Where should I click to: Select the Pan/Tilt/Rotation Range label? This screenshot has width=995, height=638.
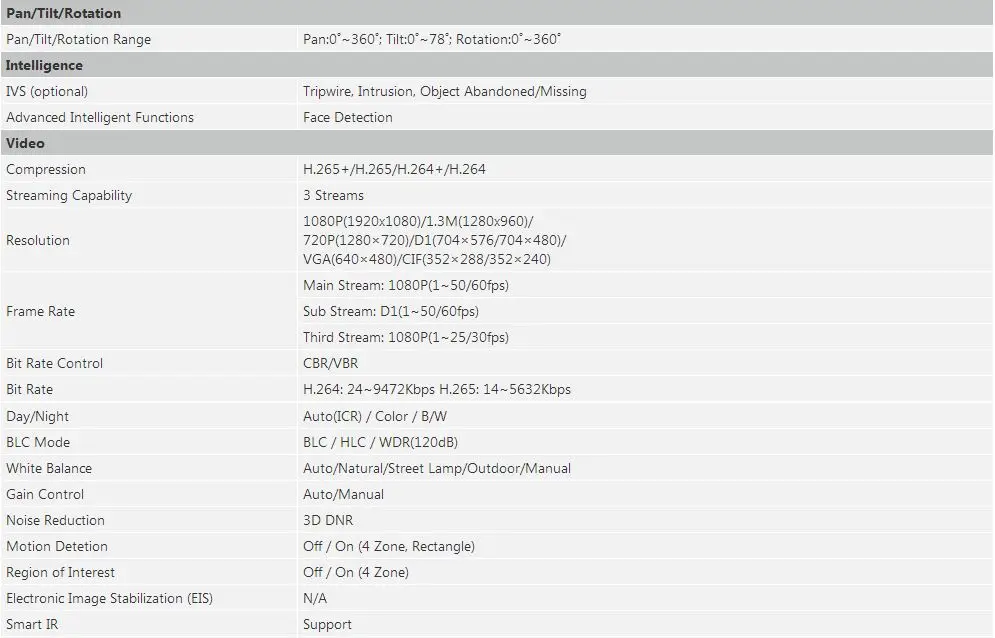coord(79,39)
